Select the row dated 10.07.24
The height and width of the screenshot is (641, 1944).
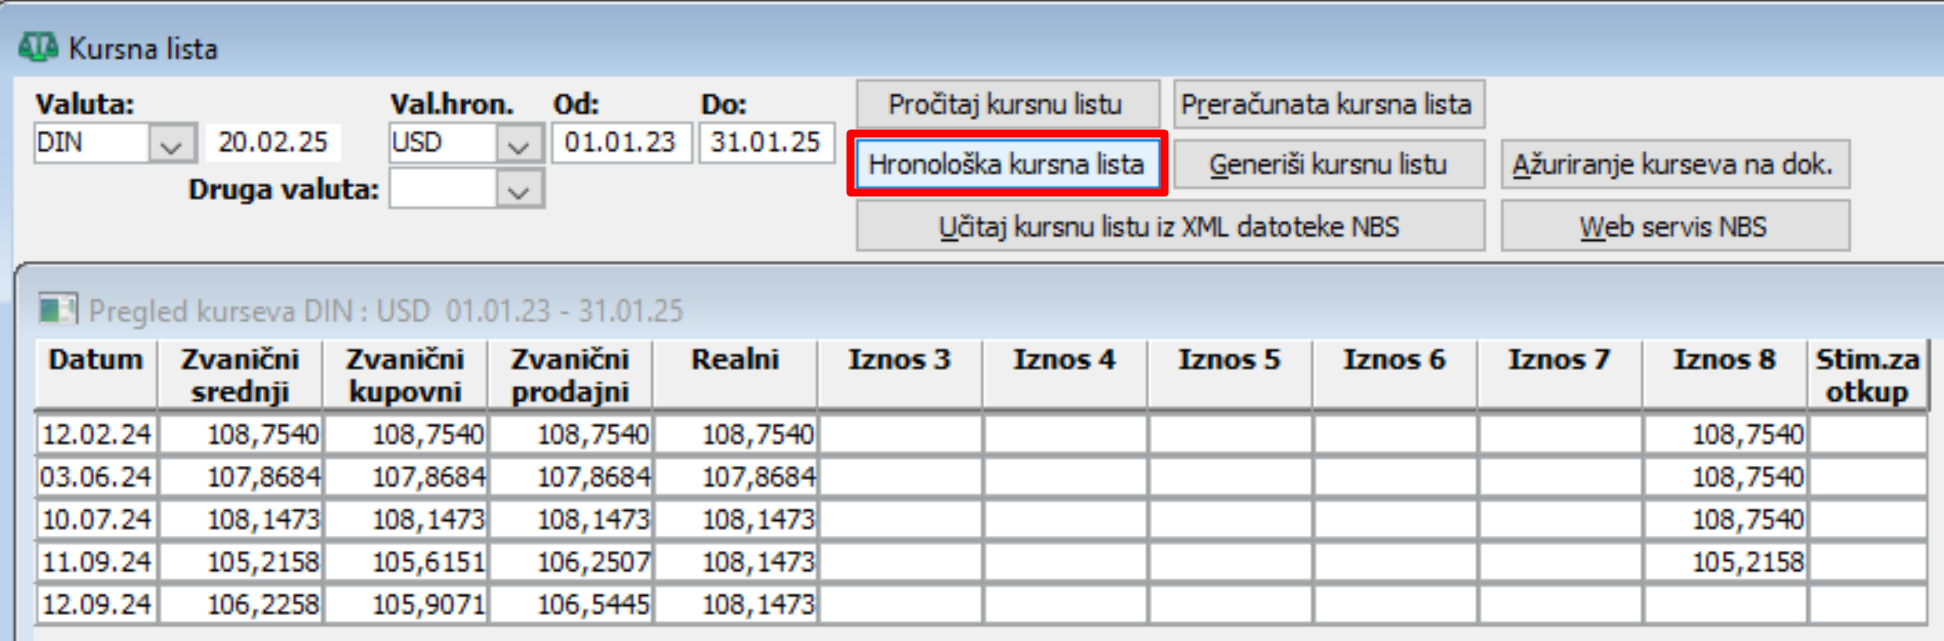(x=982, y=519)
